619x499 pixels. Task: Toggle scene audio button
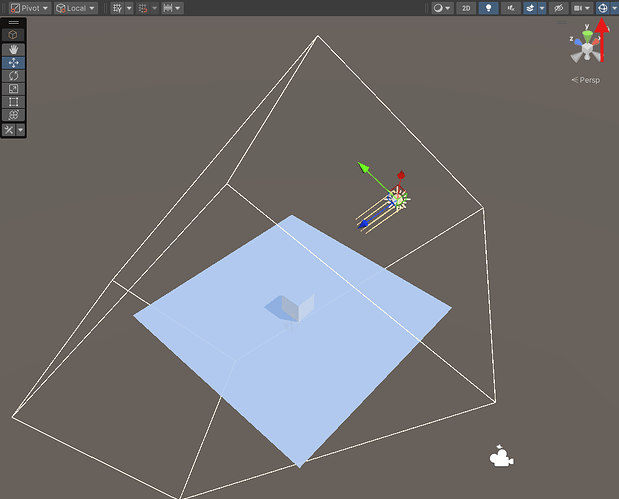click(511, 8)
